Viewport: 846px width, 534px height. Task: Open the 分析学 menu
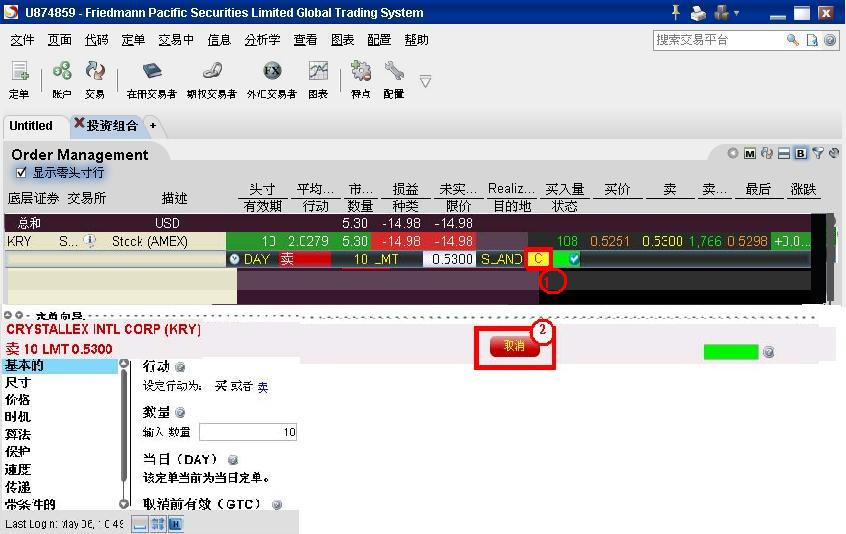tap(262, 40)
